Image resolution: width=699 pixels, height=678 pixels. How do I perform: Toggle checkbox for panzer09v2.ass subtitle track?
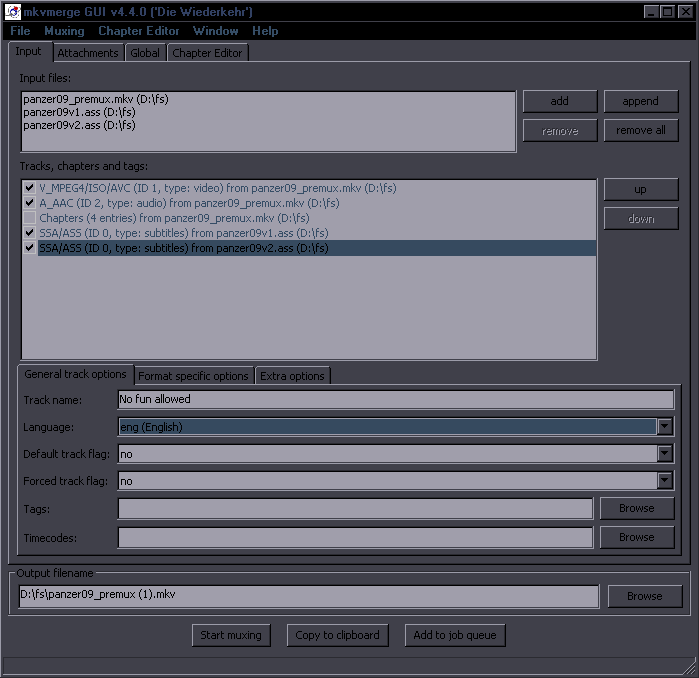[x=29, y=248]
